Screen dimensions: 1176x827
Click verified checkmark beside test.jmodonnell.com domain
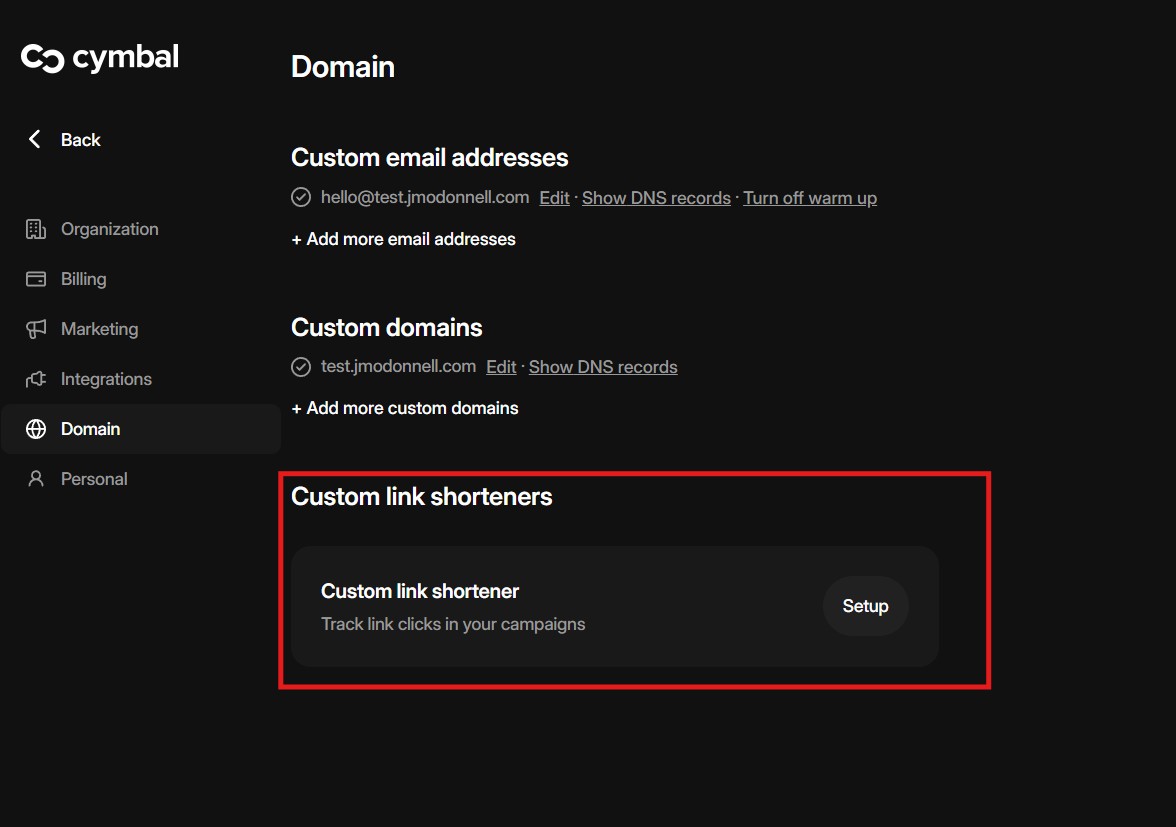pyautogui.click(x=301, y=367)
